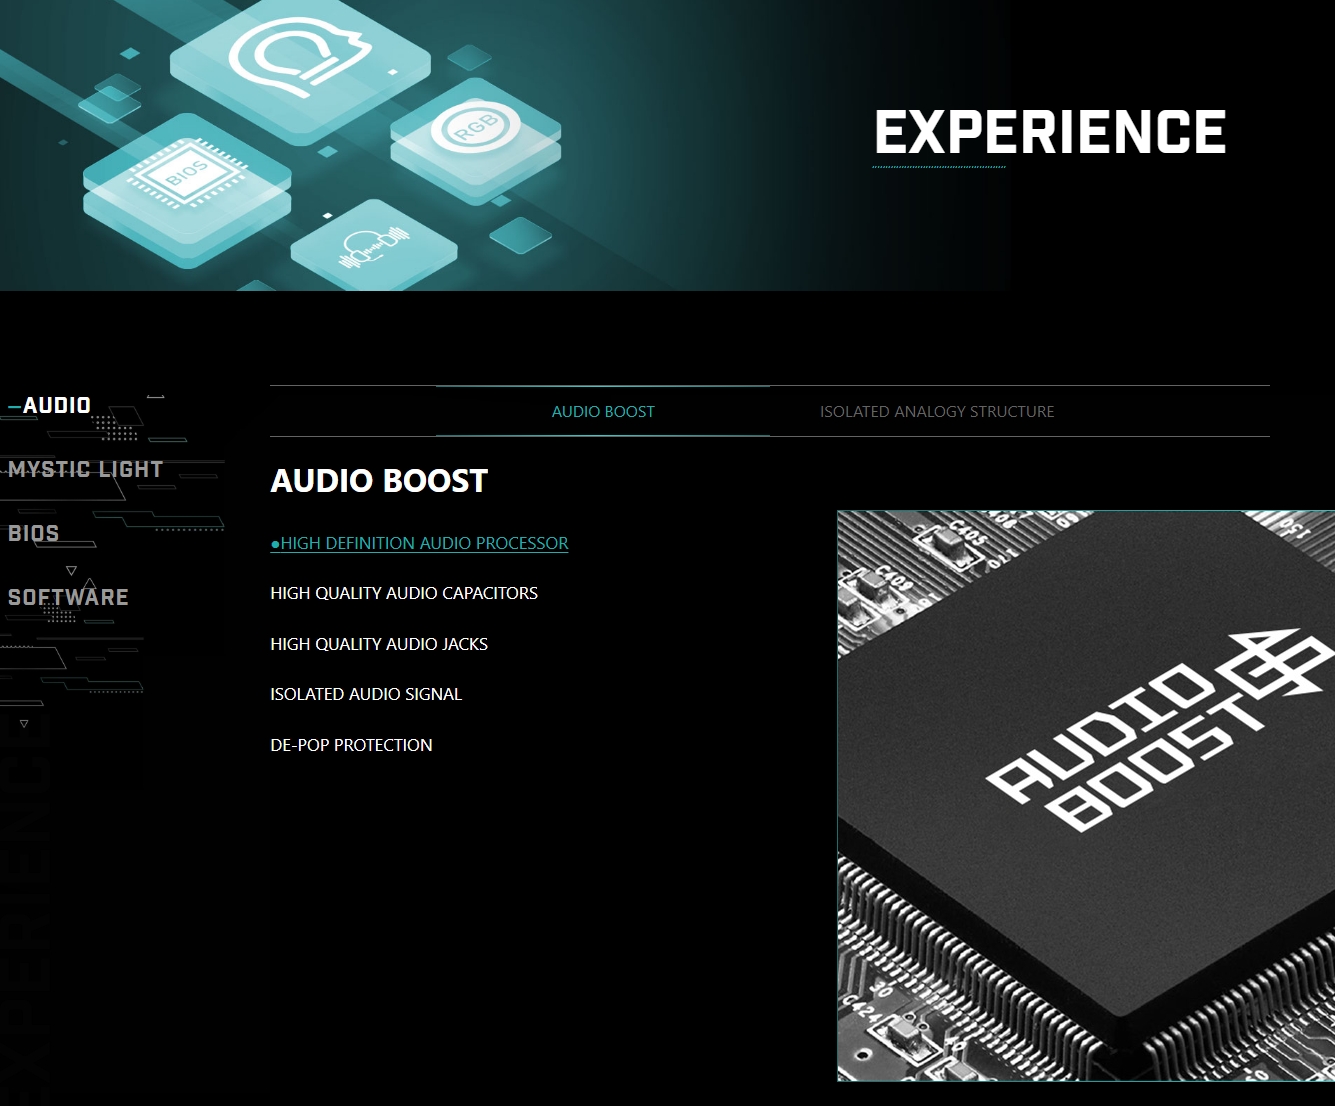Select High Quality Audio Capacitors item

[404, 593]
